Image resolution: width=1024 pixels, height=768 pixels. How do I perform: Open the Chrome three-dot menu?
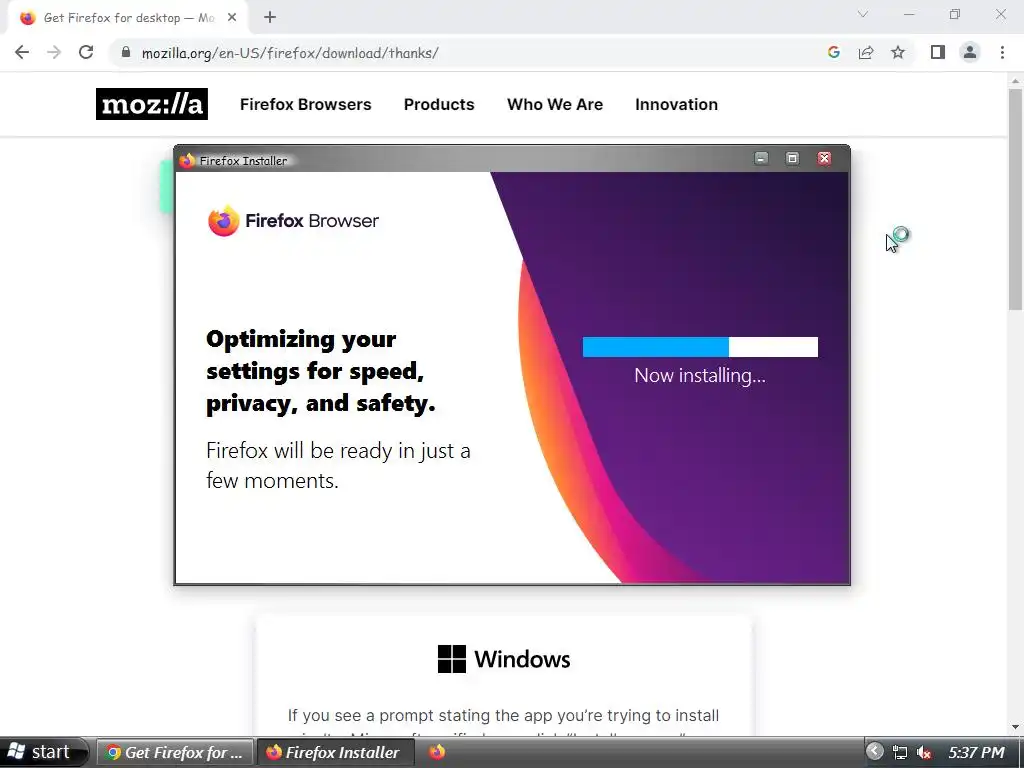click(1002, 52)
